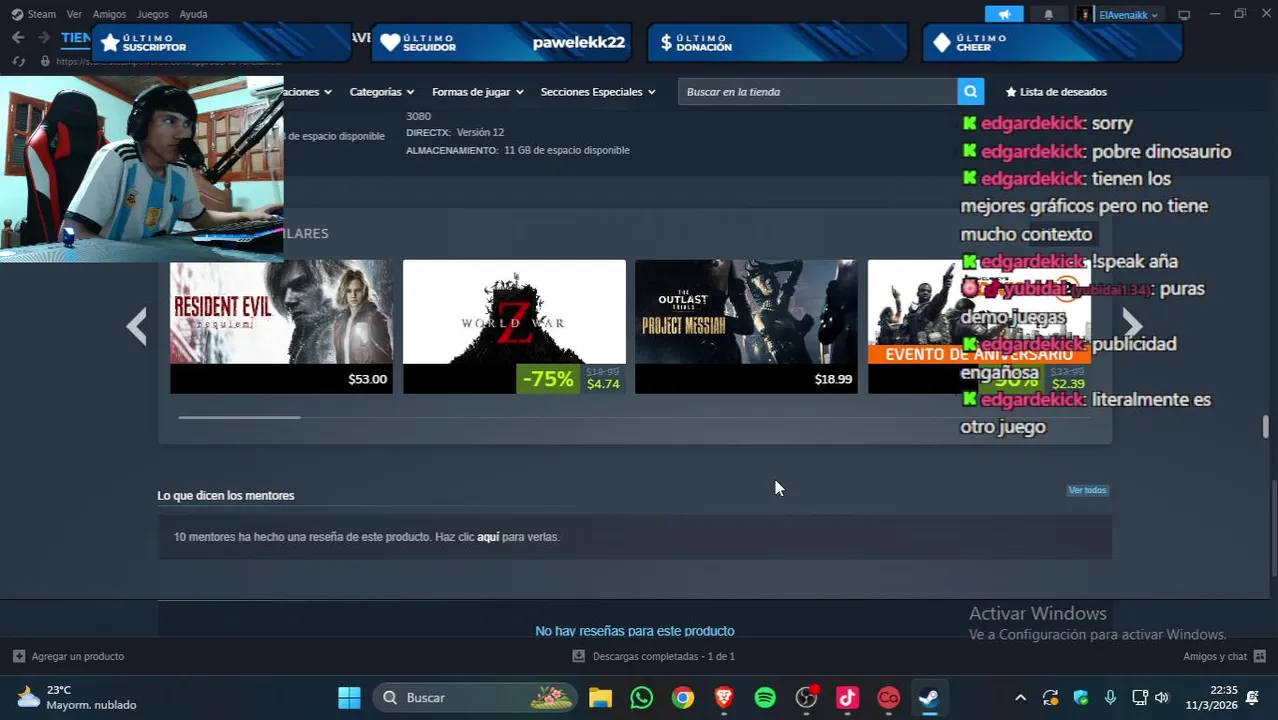
Task: Open The Outlast Trials Project Messiah card
Action: pyautogui.click(x=746, y=326)
